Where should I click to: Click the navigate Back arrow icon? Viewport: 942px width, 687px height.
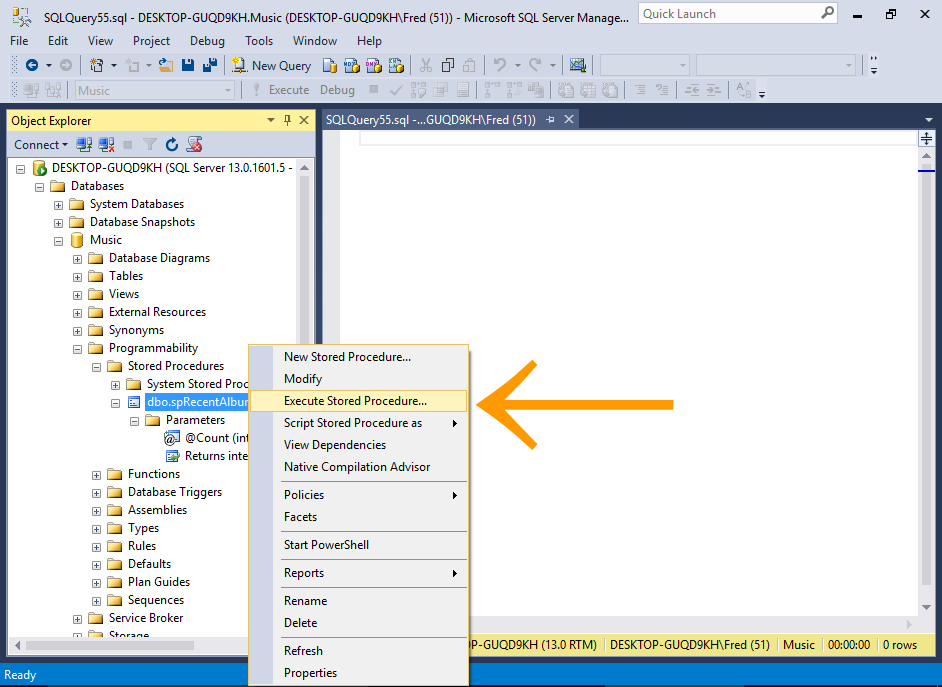click(x=32, y=65)
